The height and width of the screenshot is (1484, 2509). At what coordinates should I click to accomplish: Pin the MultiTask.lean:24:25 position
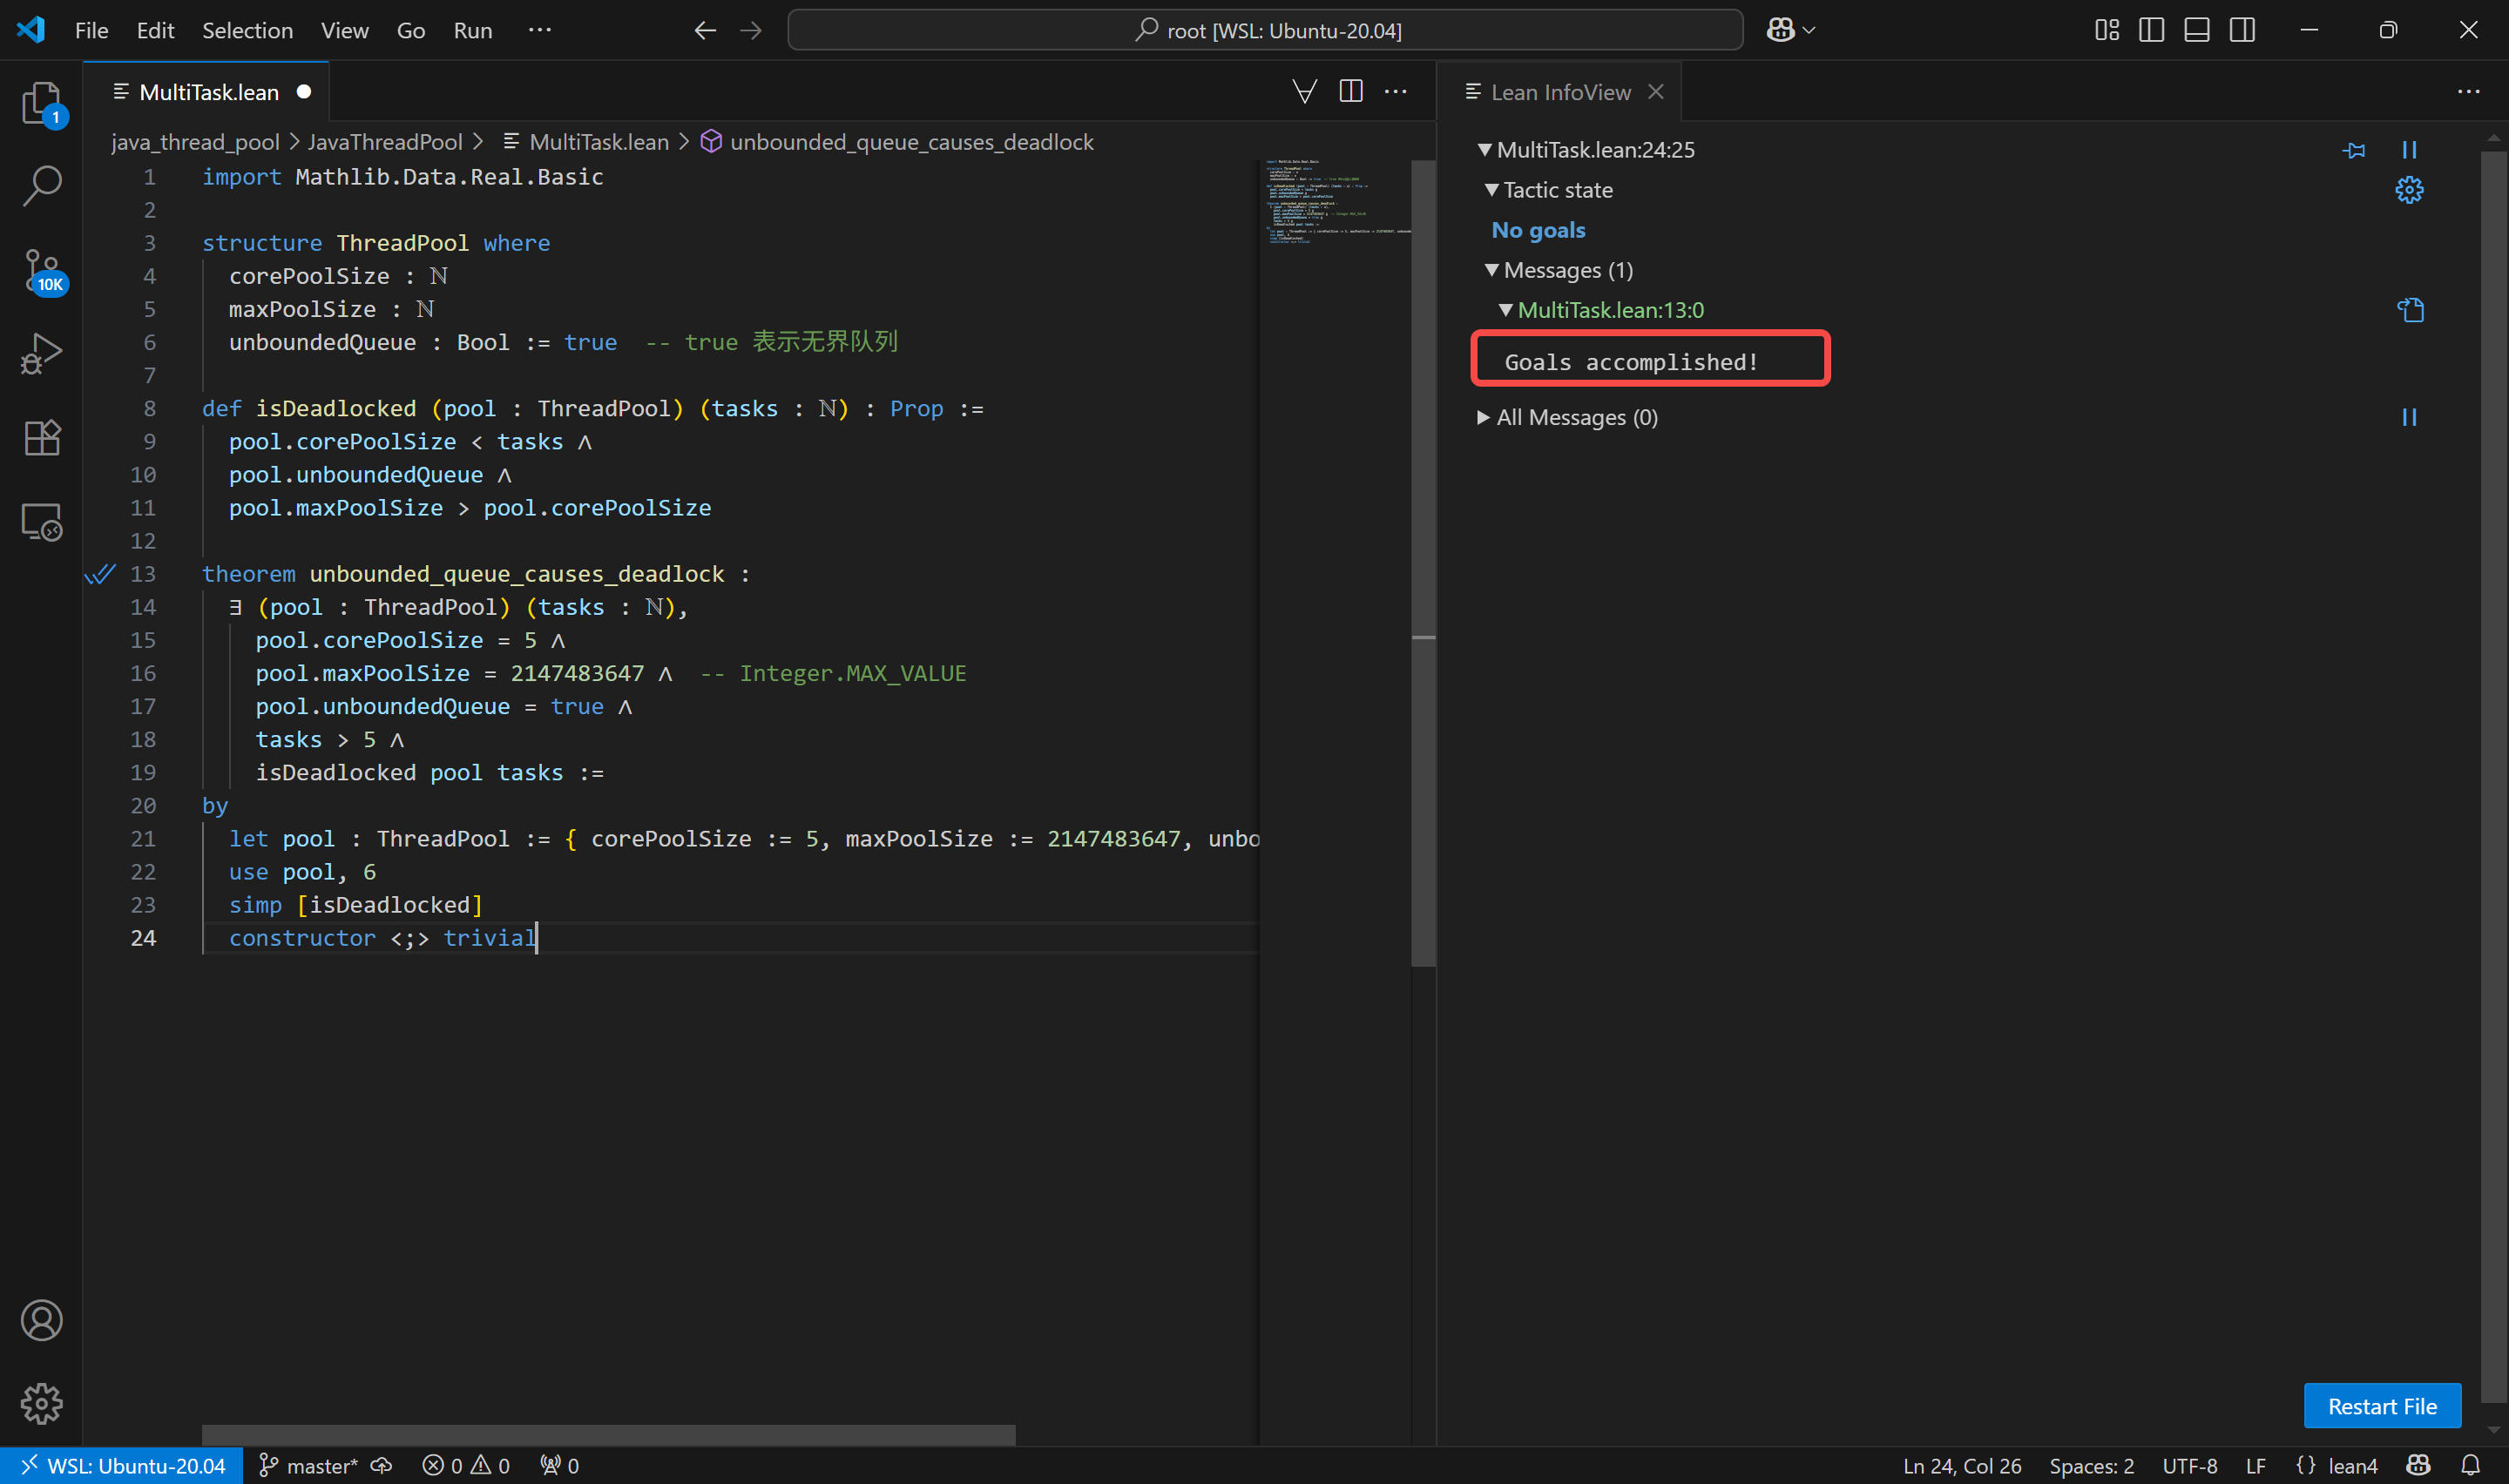pos(2354,150)
